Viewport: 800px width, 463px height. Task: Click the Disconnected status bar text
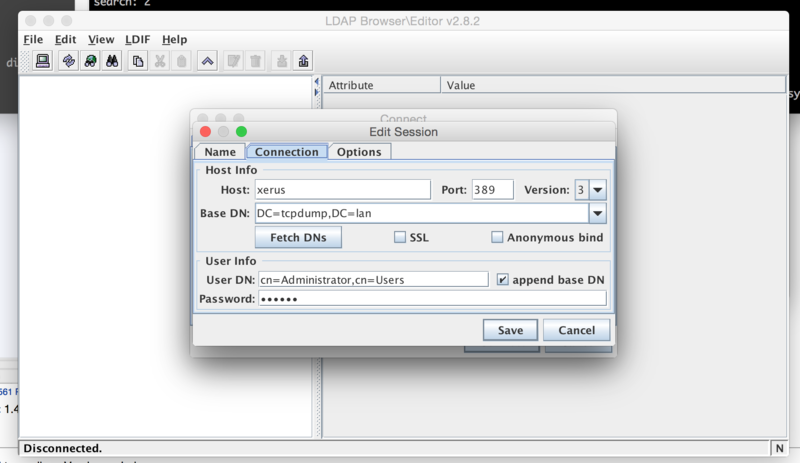pos(63,448)
